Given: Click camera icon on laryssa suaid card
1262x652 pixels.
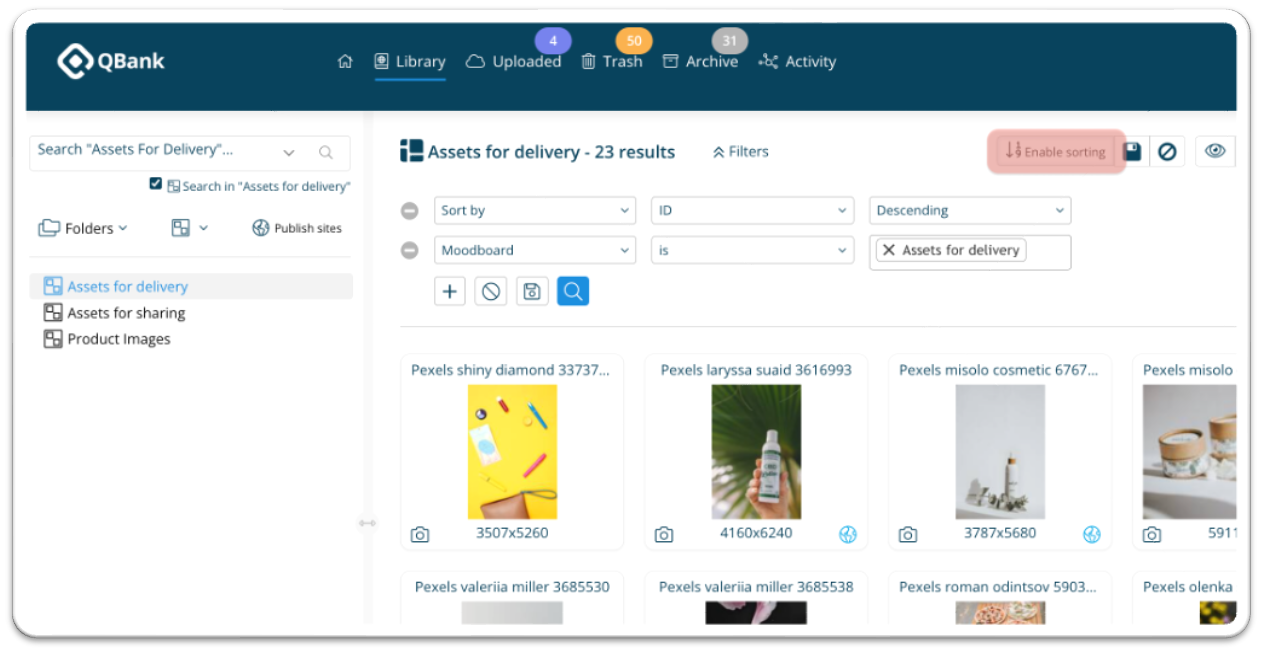Looking at the screenshot, I should coord(664,535).
